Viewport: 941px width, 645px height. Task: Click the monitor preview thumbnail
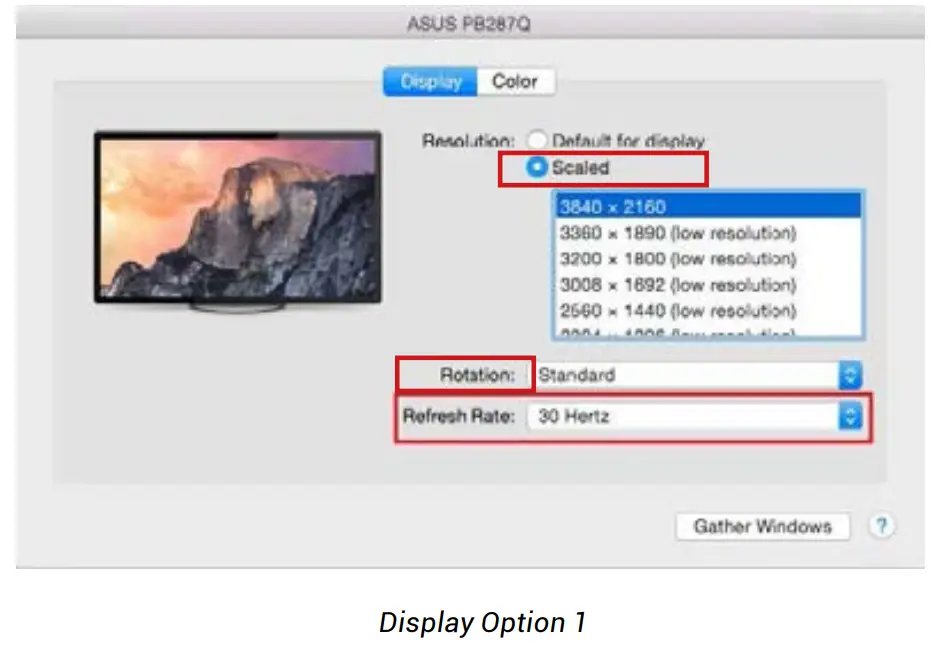[238, 221]
